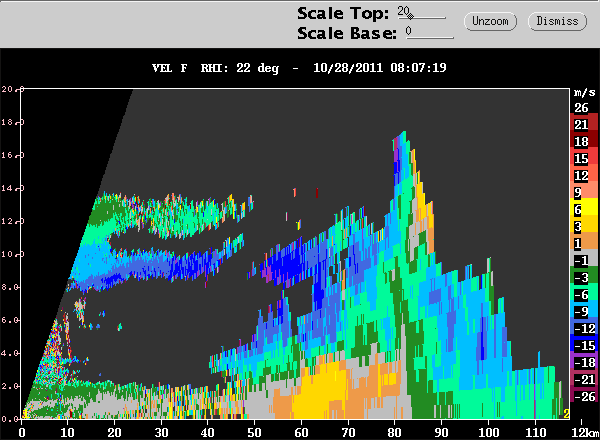The width and height of the screenshot is (600, 440).
Task: Click the 'm/s' units label
Action: pyautogui.click(x=585, y=93)
